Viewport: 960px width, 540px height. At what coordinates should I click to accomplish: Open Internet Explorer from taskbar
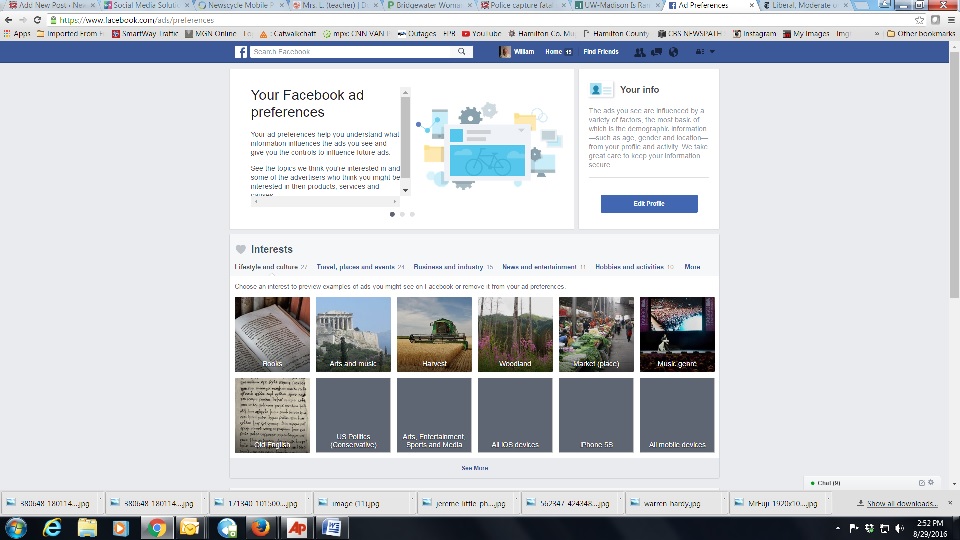[52, 528]
